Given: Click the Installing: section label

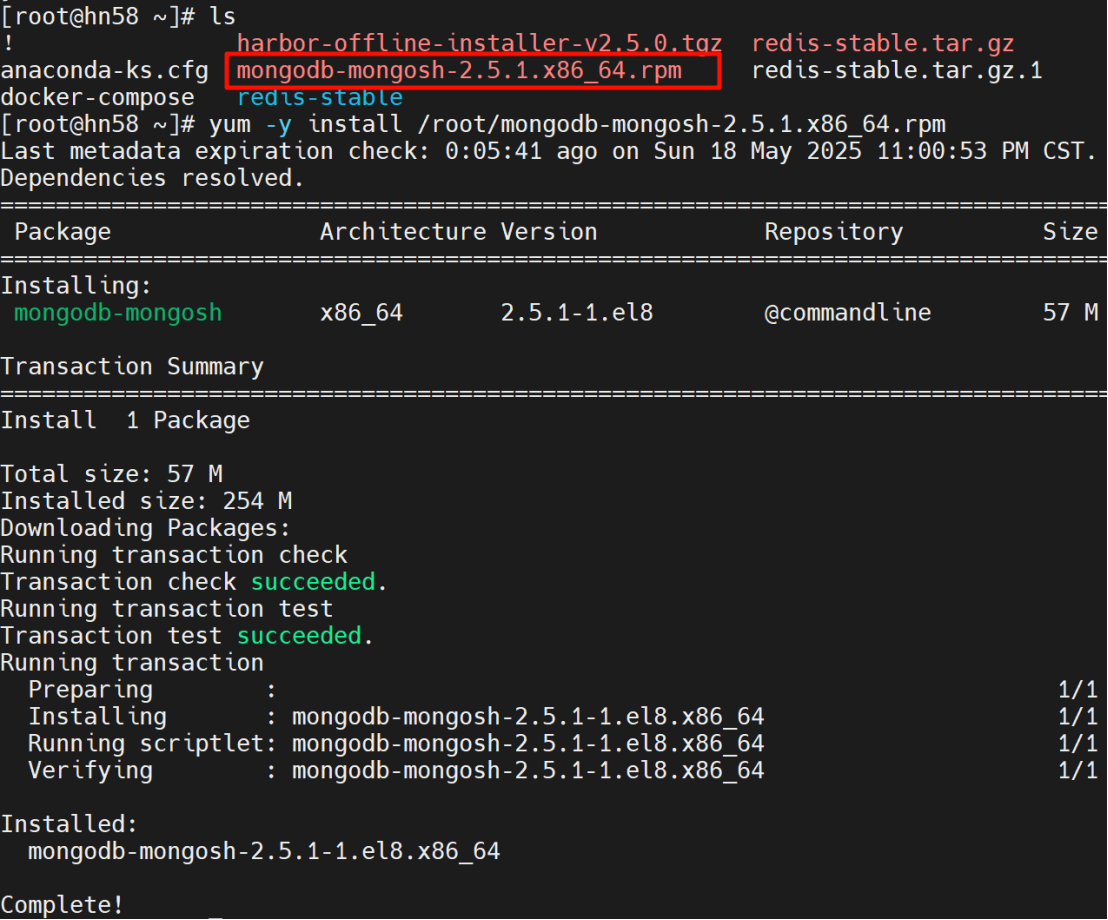Looking at the screenshot, I should click(76, 286).
